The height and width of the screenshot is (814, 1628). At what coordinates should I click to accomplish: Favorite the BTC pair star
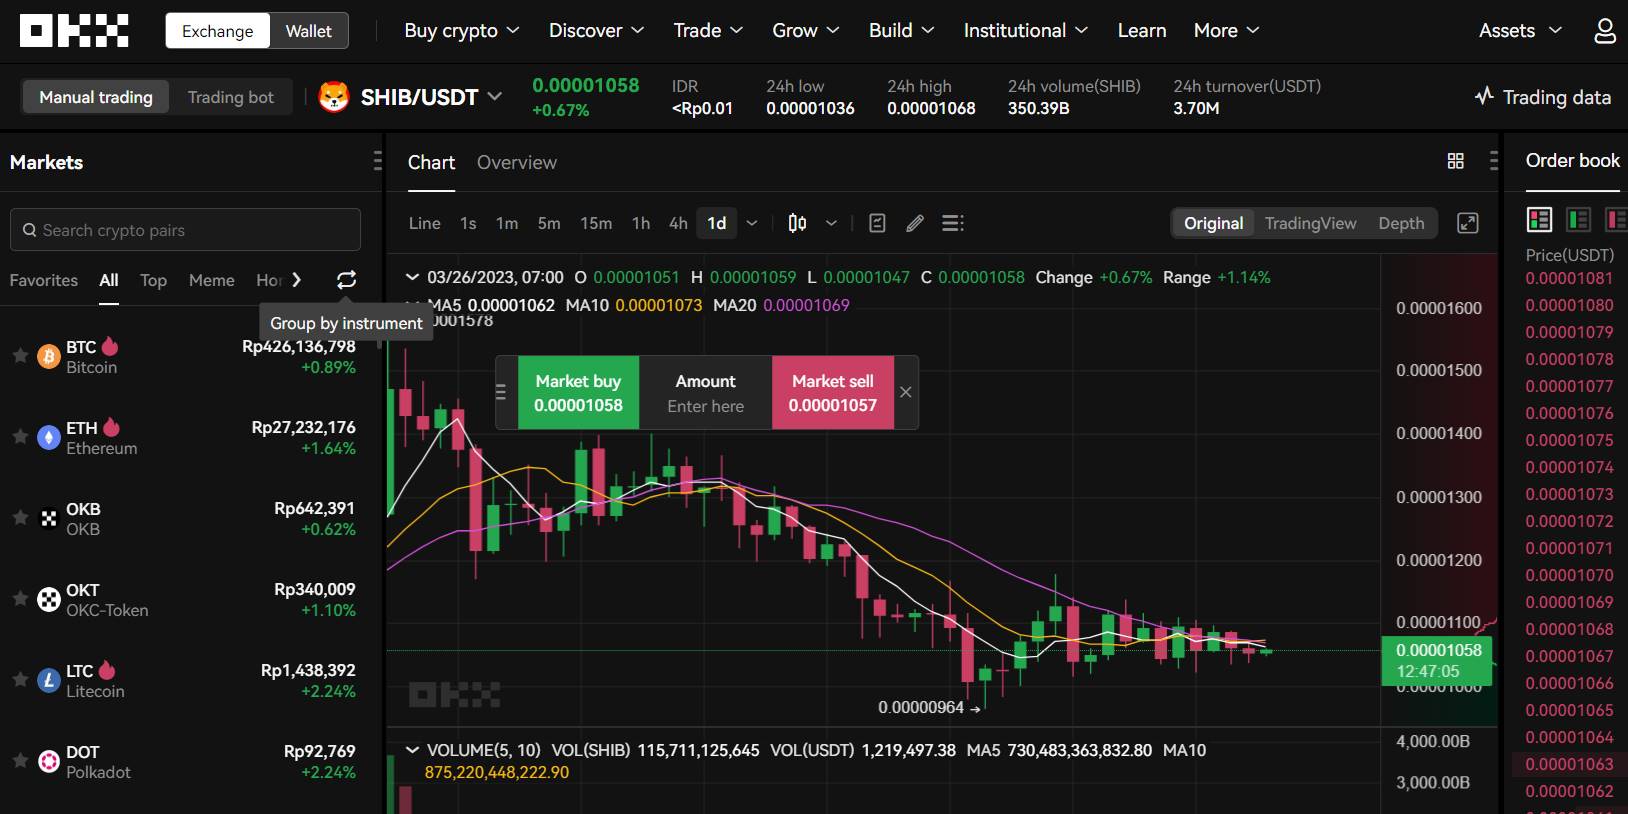point(19,355)
